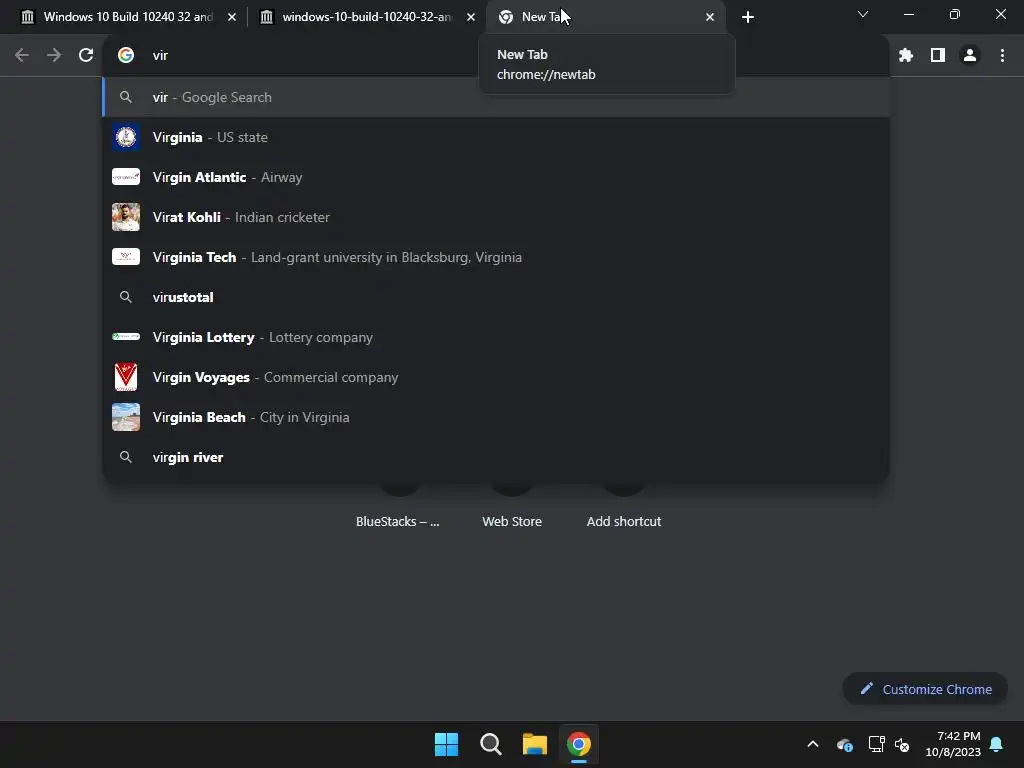
Task: Click Virginia Beach photo thumbnail
Action: (x=126, y=417)
